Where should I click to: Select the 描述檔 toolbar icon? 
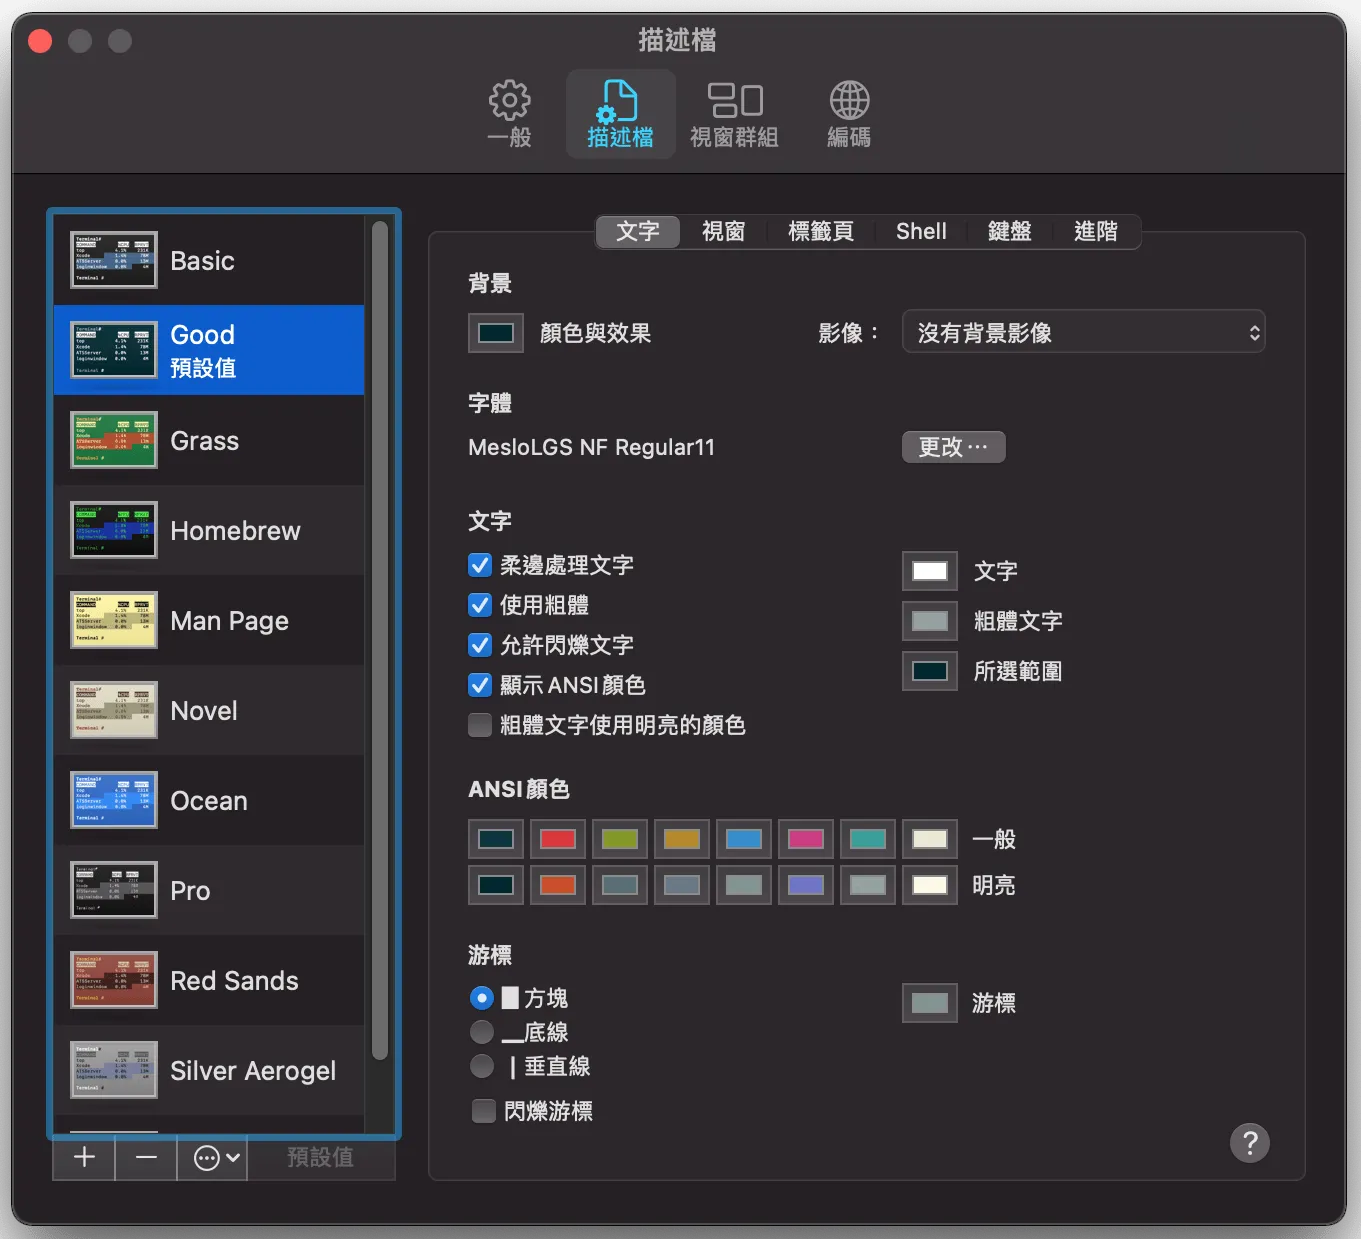[x=620, y=113]
